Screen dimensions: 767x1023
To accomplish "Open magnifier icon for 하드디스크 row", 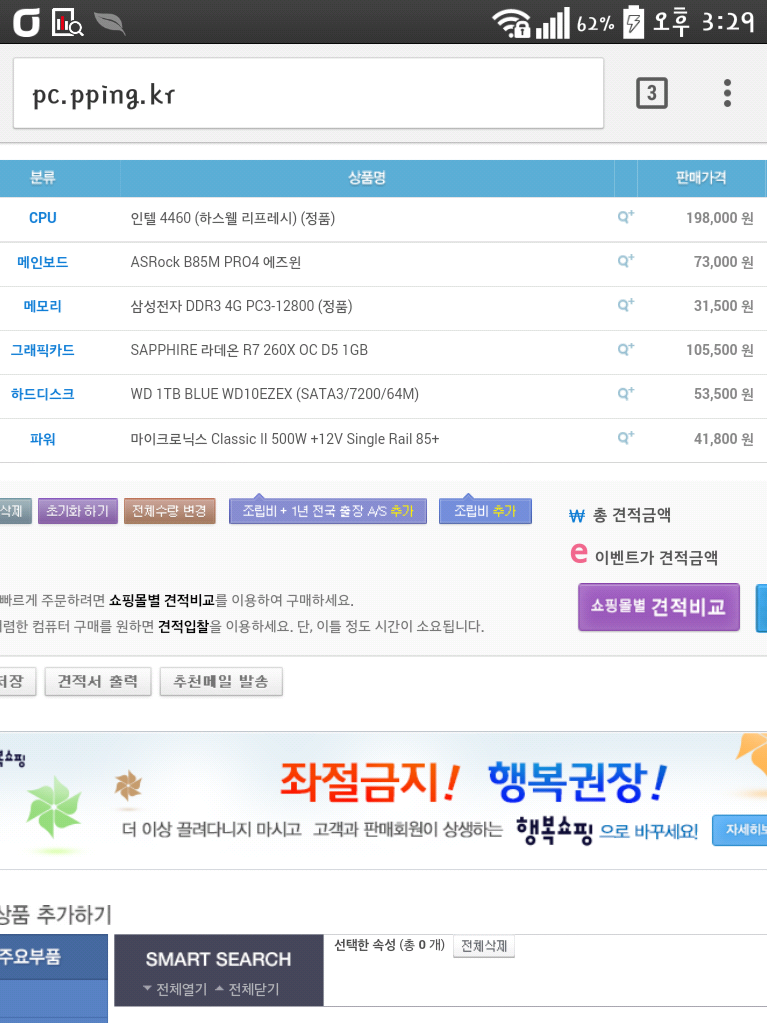I will coord(625,393).
